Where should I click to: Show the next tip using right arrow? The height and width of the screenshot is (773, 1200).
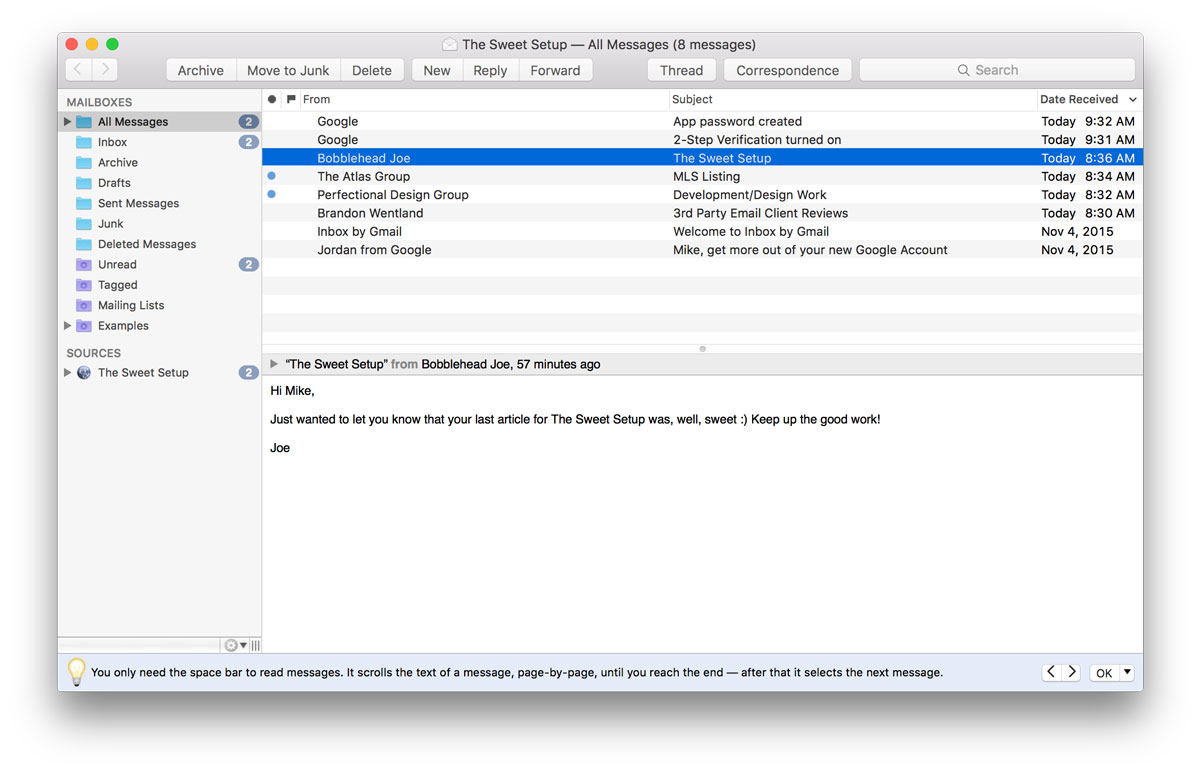coord(1071,673)
